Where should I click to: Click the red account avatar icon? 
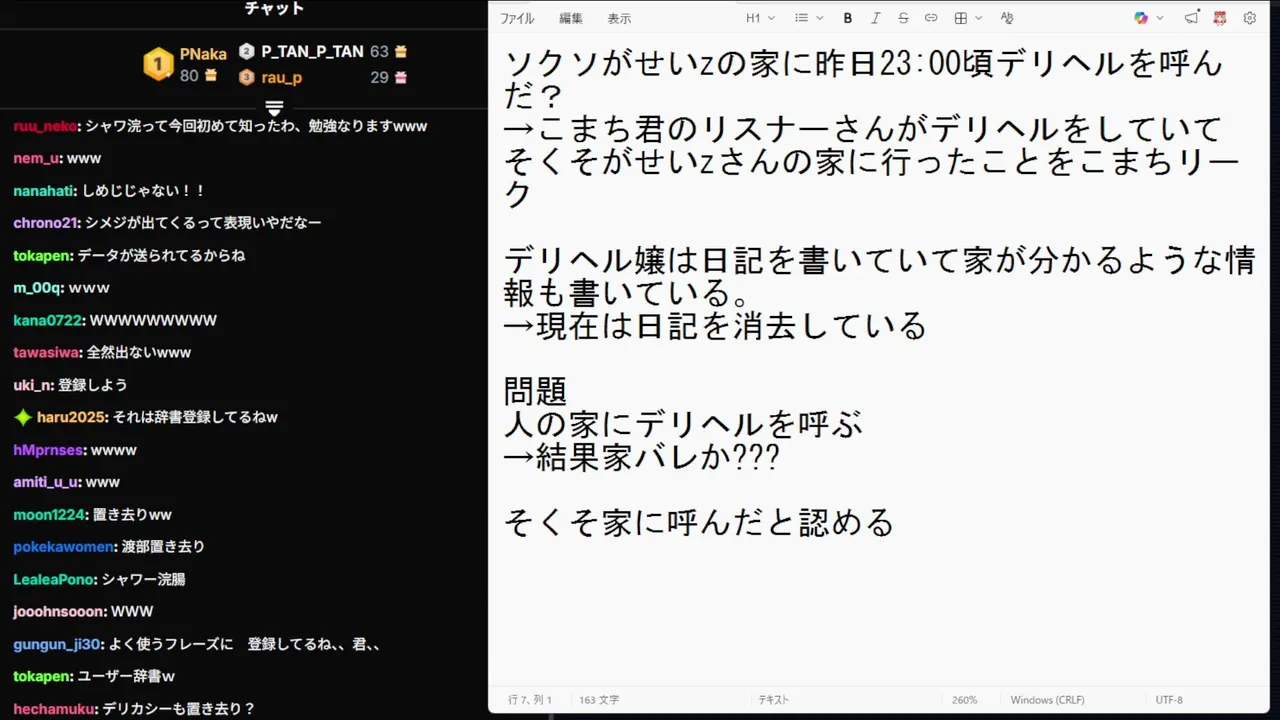(x=1220, y=18)
